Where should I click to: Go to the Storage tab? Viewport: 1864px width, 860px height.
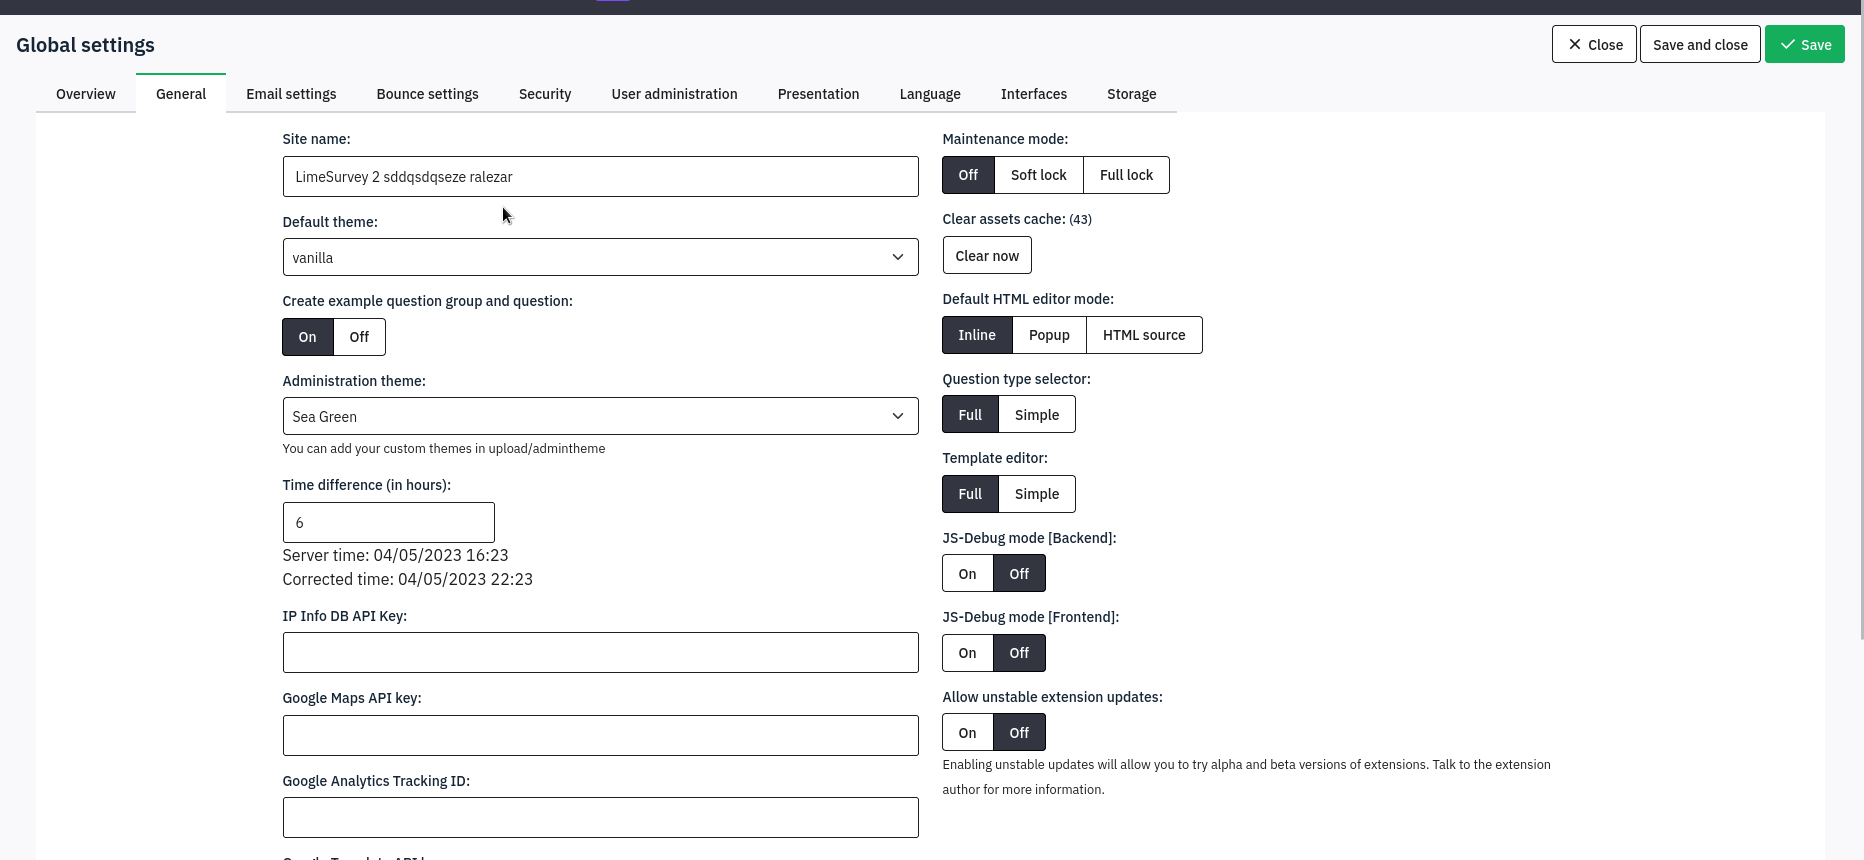[1131, 94]
